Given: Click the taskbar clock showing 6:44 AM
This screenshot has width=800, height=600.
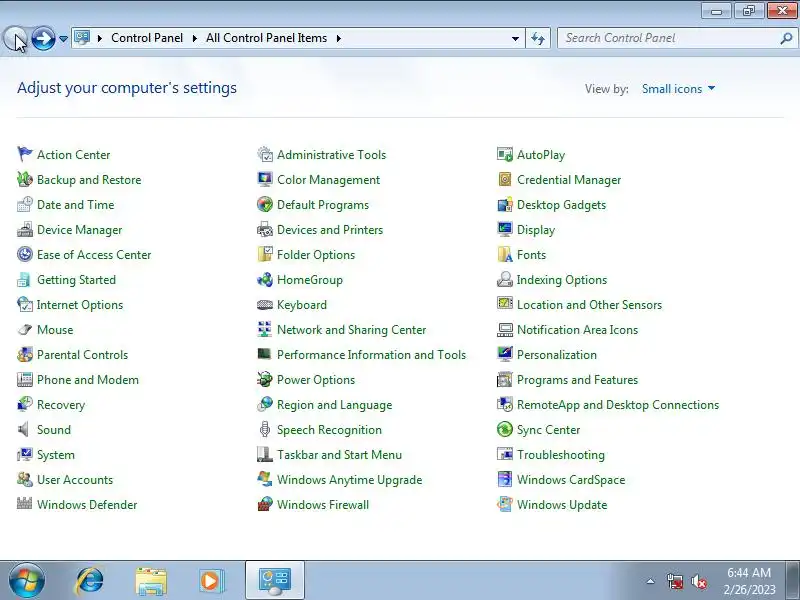Looking at the screenshot, I should click(x=749, y=581).
